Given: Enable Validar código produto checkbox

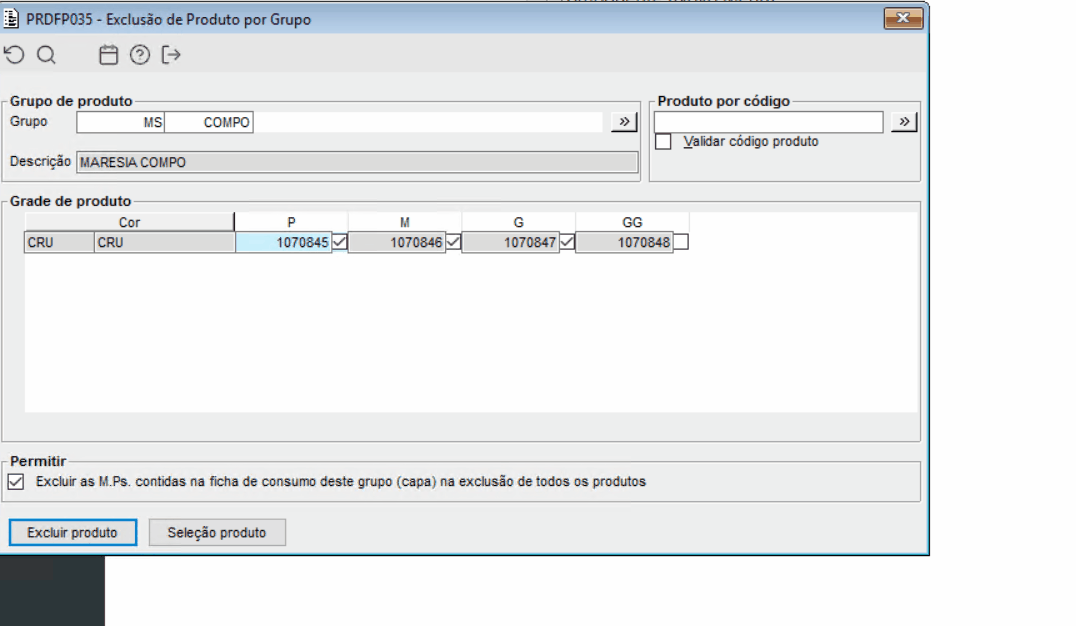Looking at the screenshot, I should coord(663,142).
